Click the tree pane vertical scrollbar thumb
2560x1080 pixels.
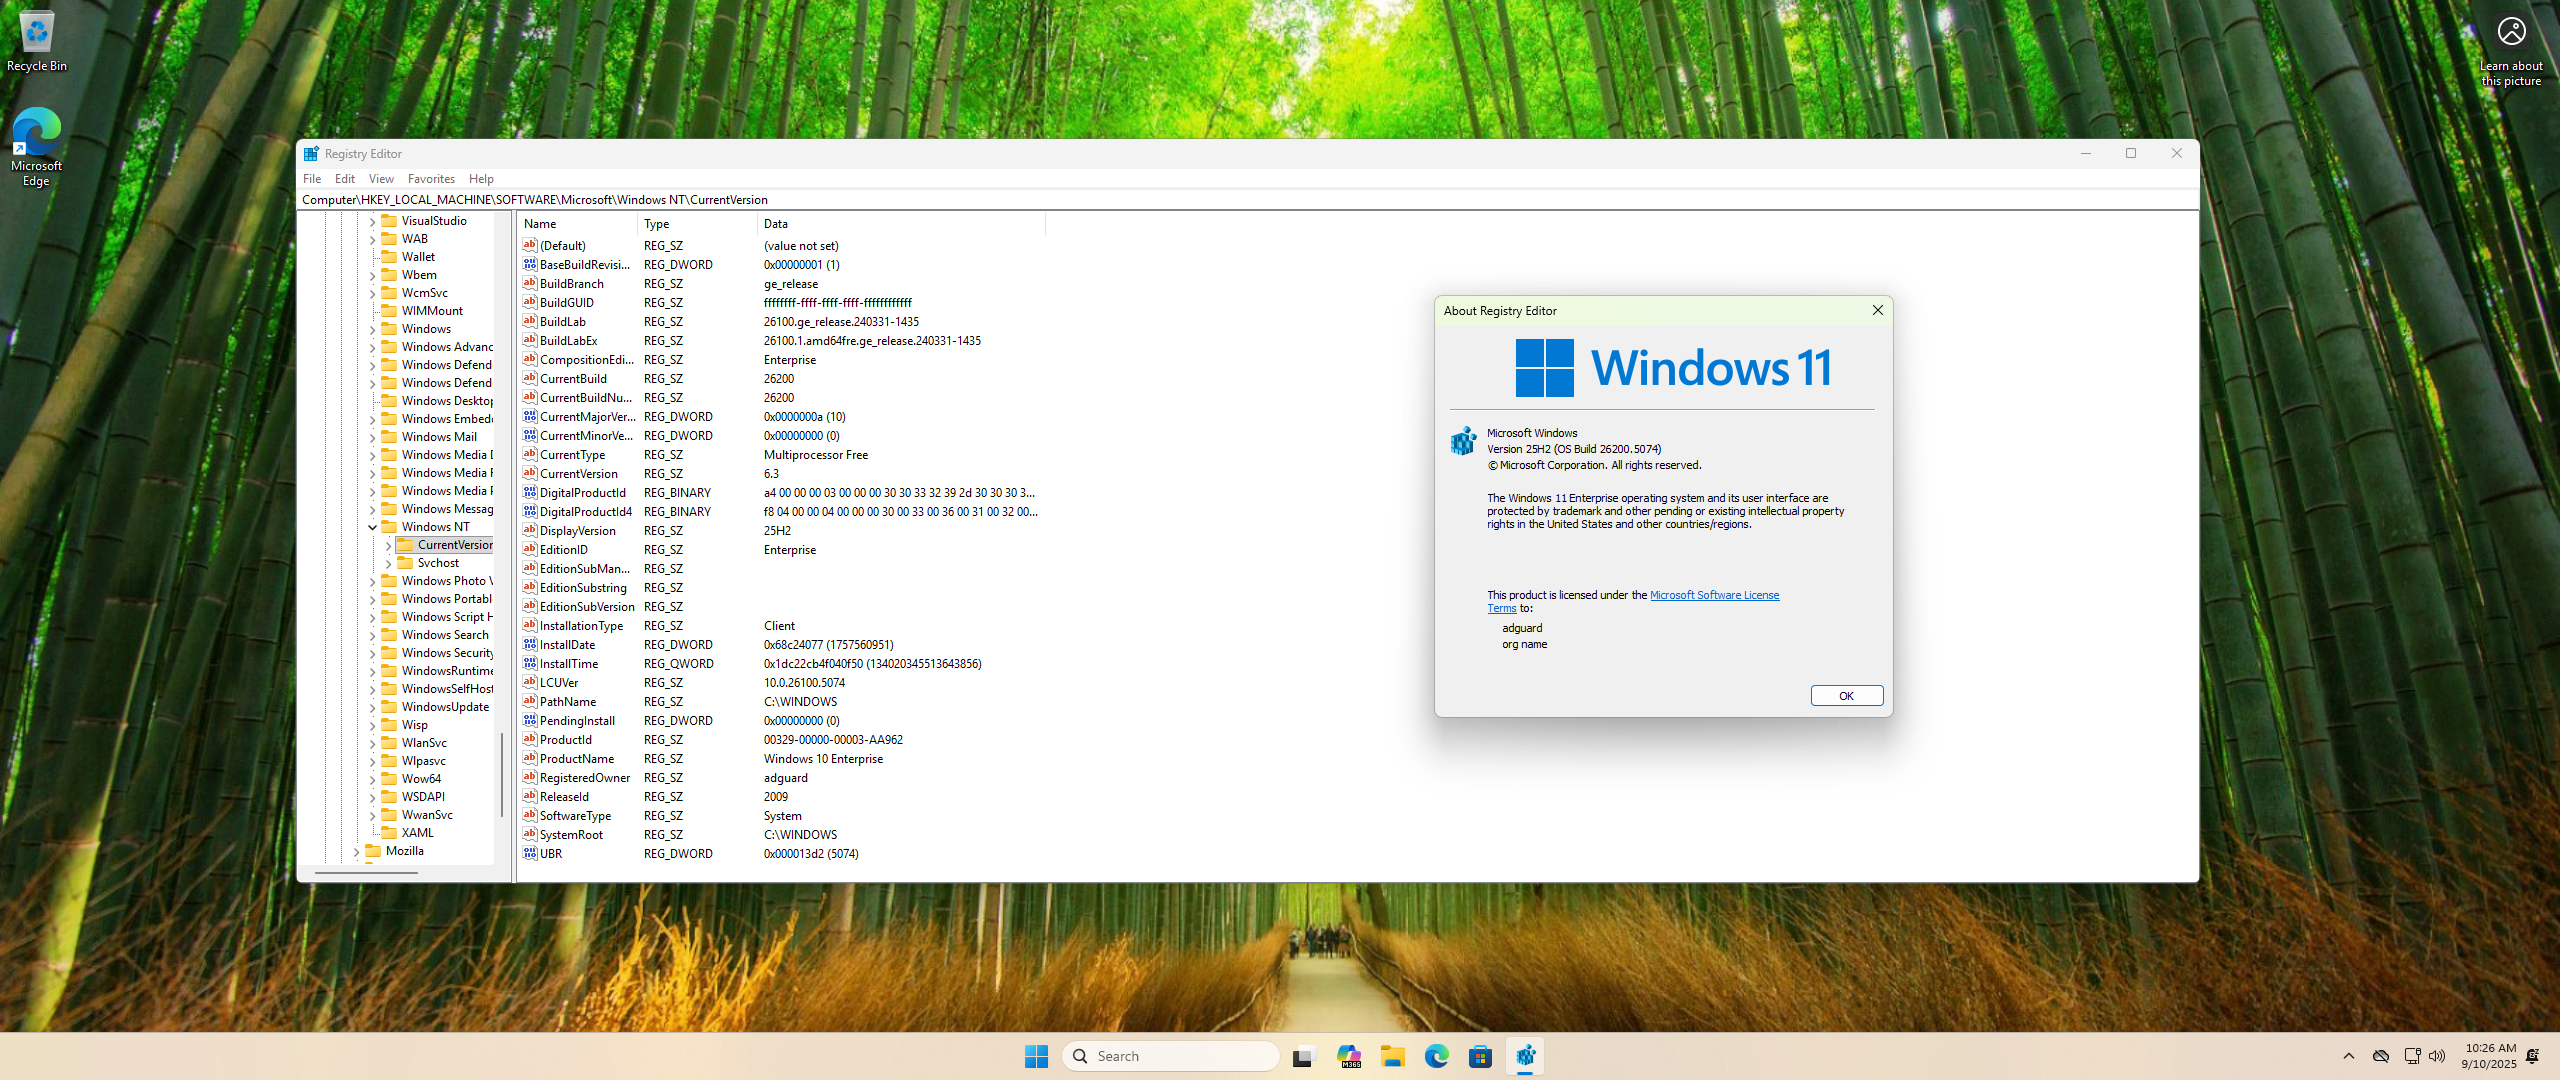pyautogui.click(x=502, y=775)
